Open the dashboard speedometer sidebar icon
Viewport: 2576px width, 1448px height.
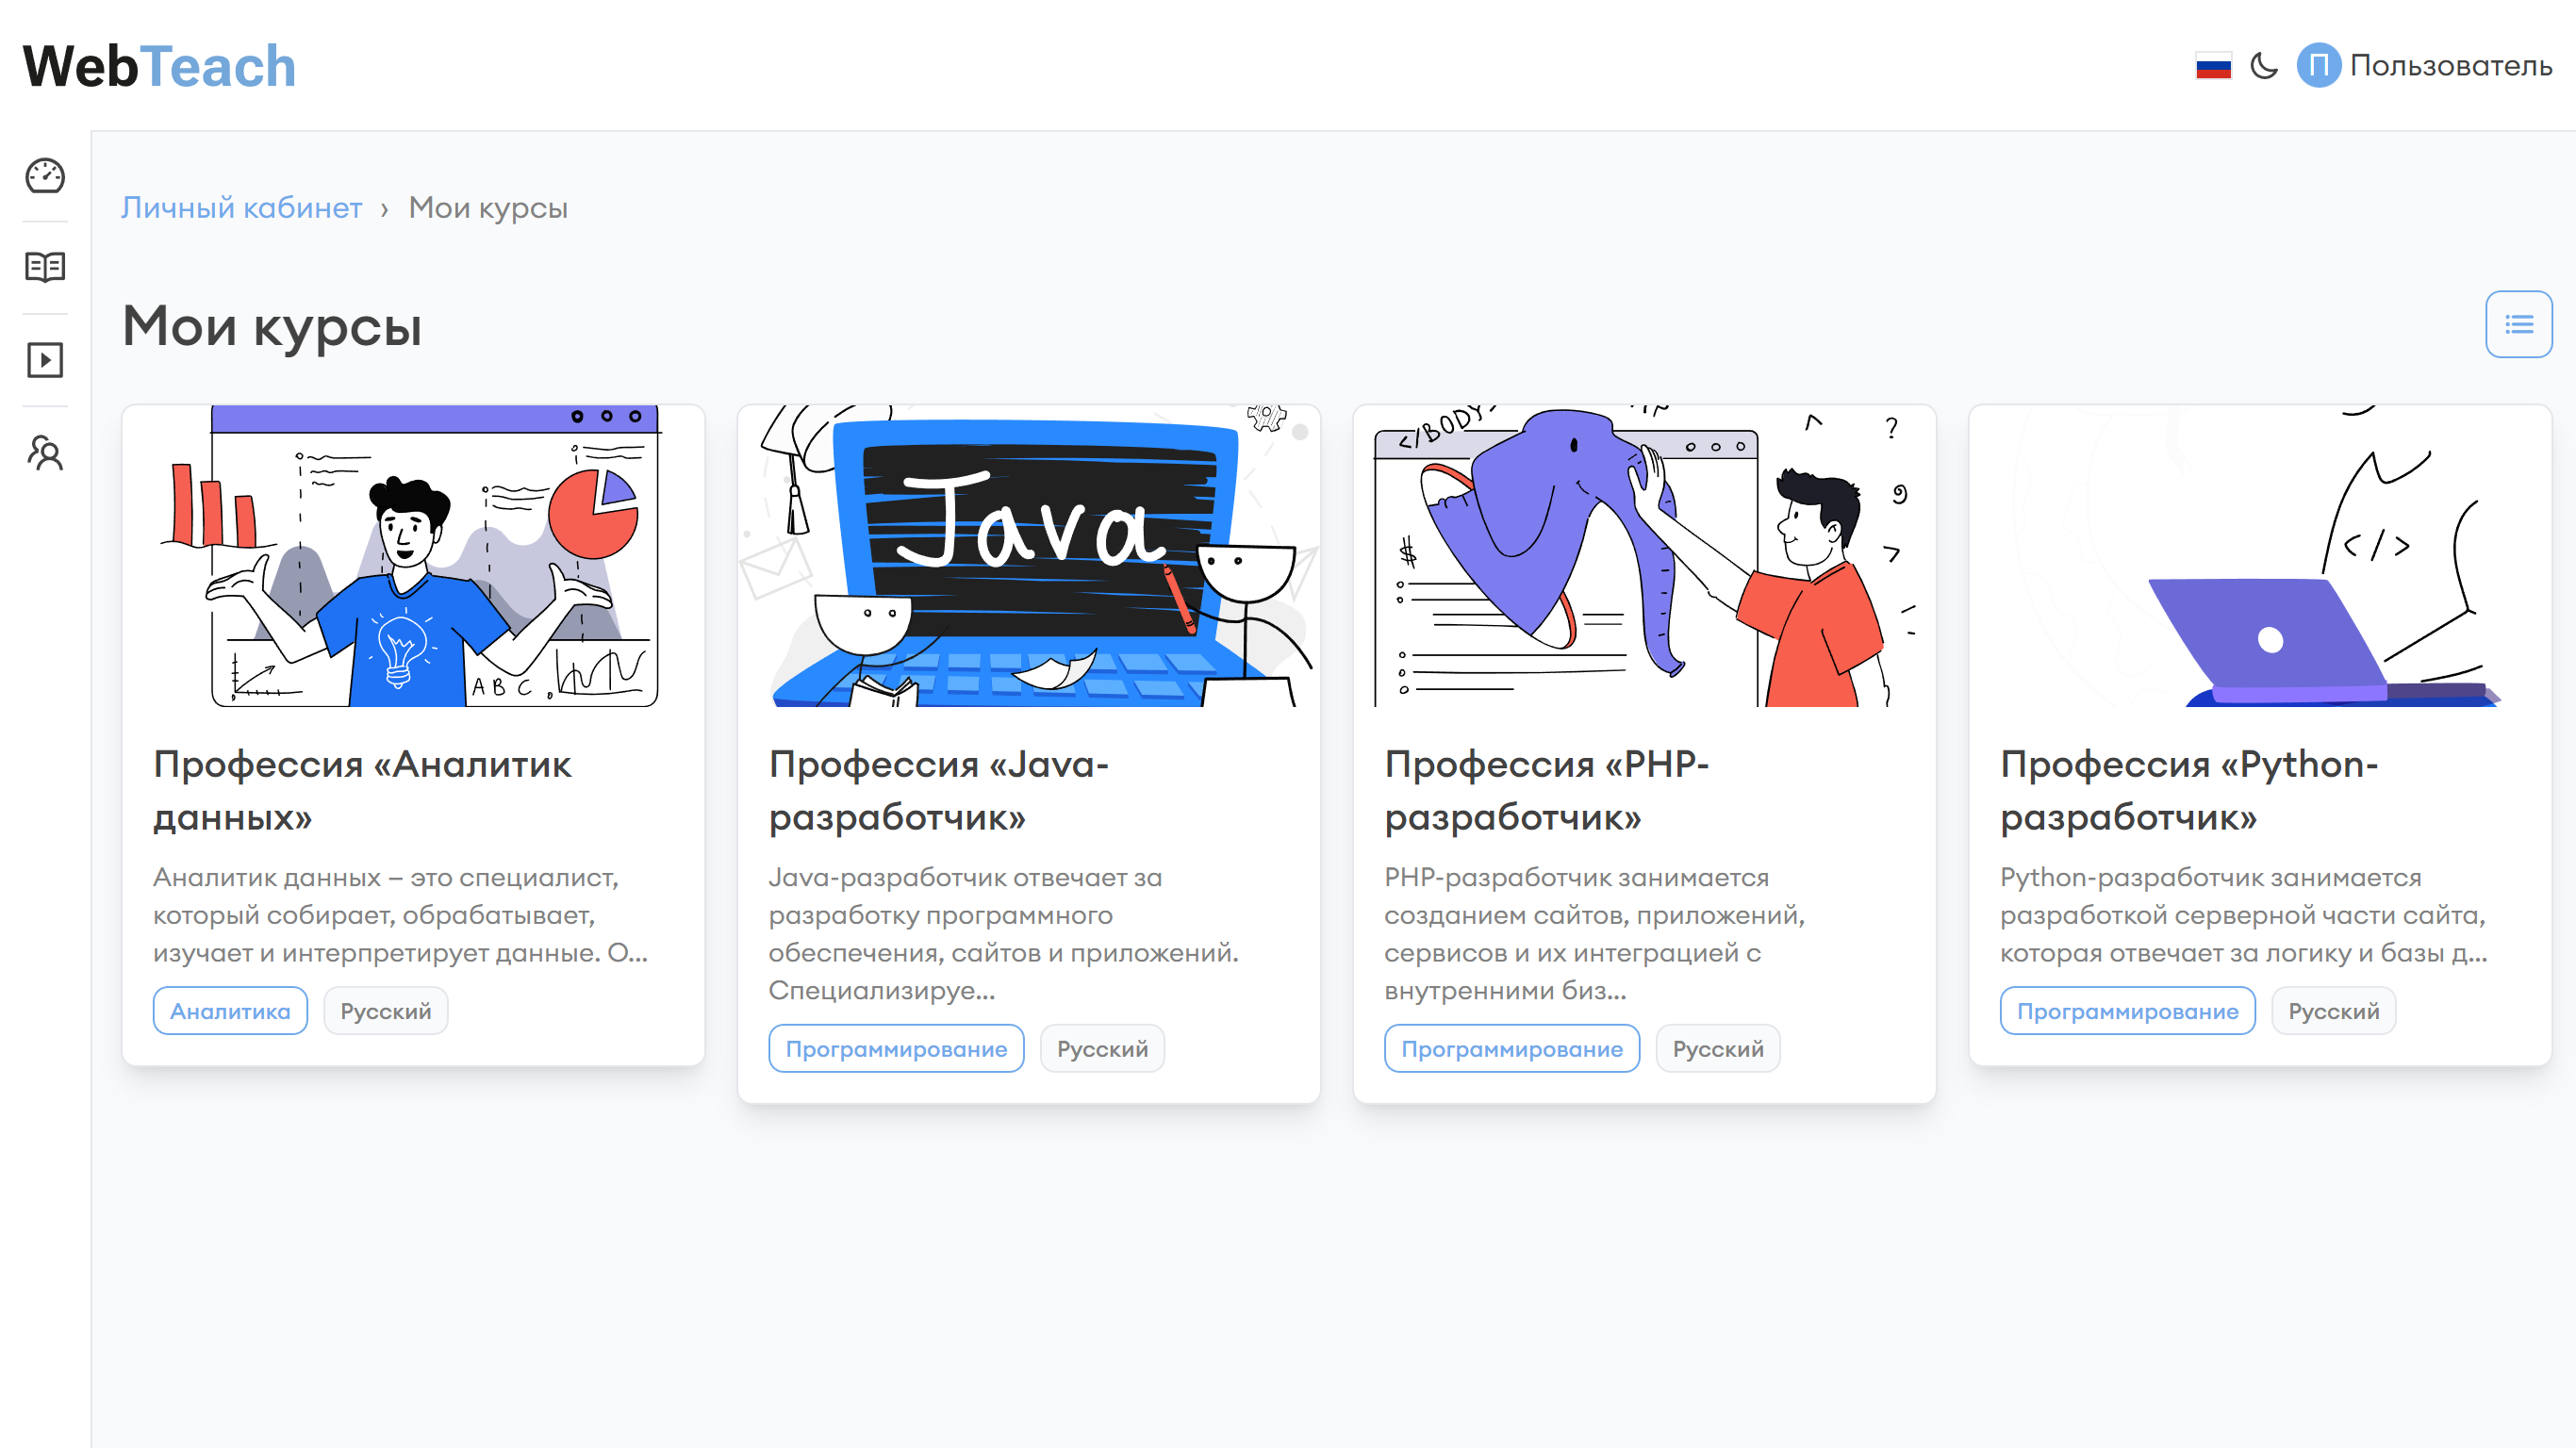[x=45, y=176]
